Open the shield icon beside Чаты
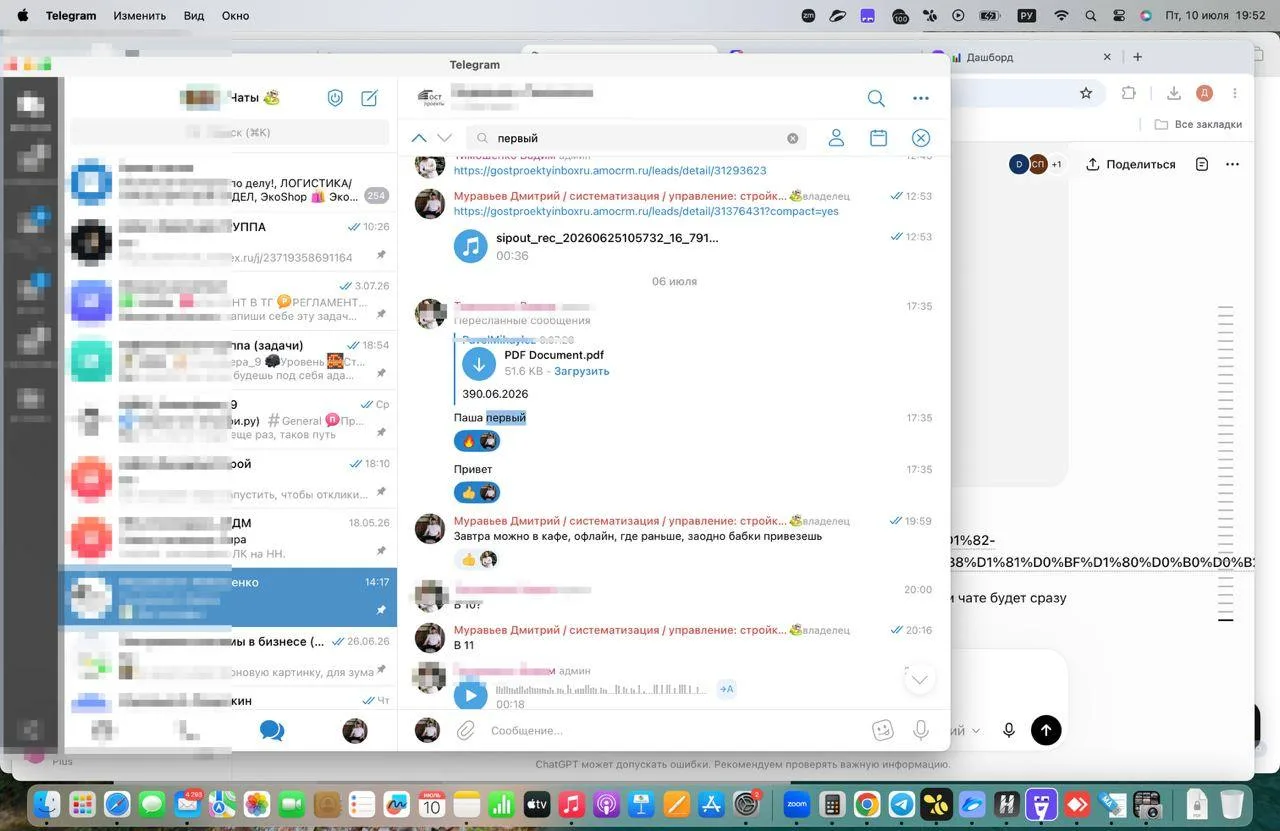Viewport: 1280px width, 831px height. (336, 98)
